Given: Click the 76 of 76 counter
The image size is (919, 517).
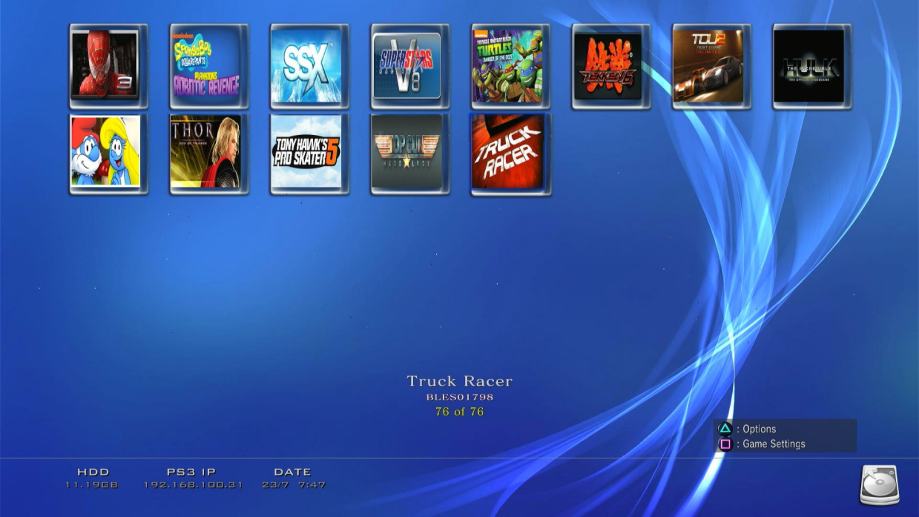Looking at the screenshot, I should coord(460,411).
